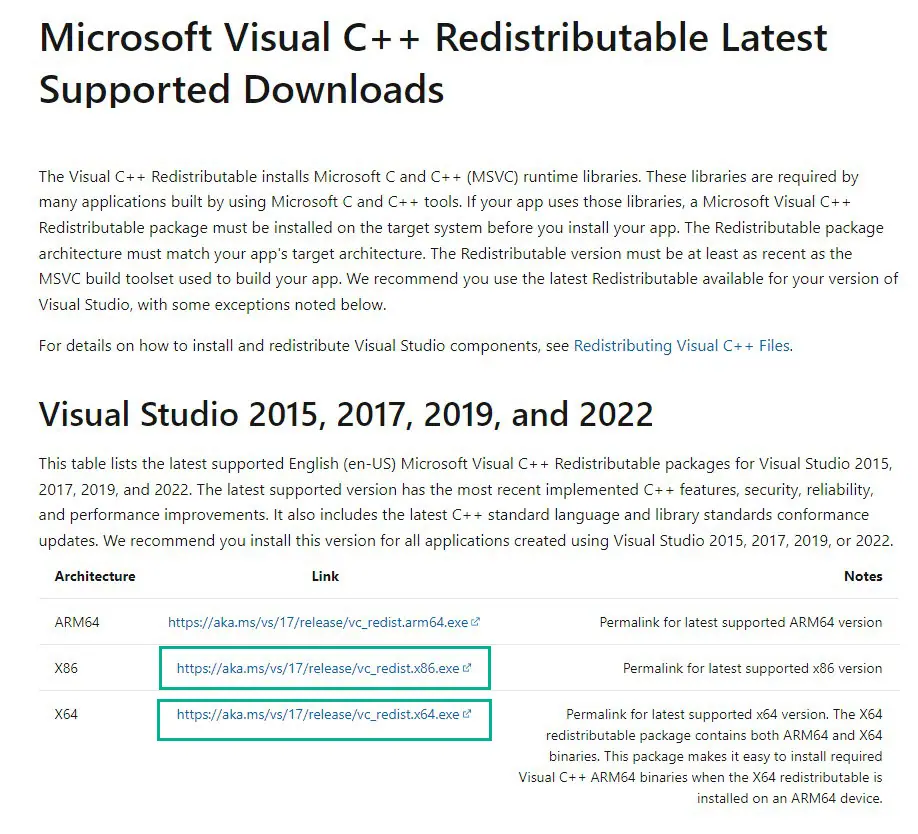Click external-link icon beside the x64.exe URL
This screenshot has width=918, height=834.
tap(467, 714)
